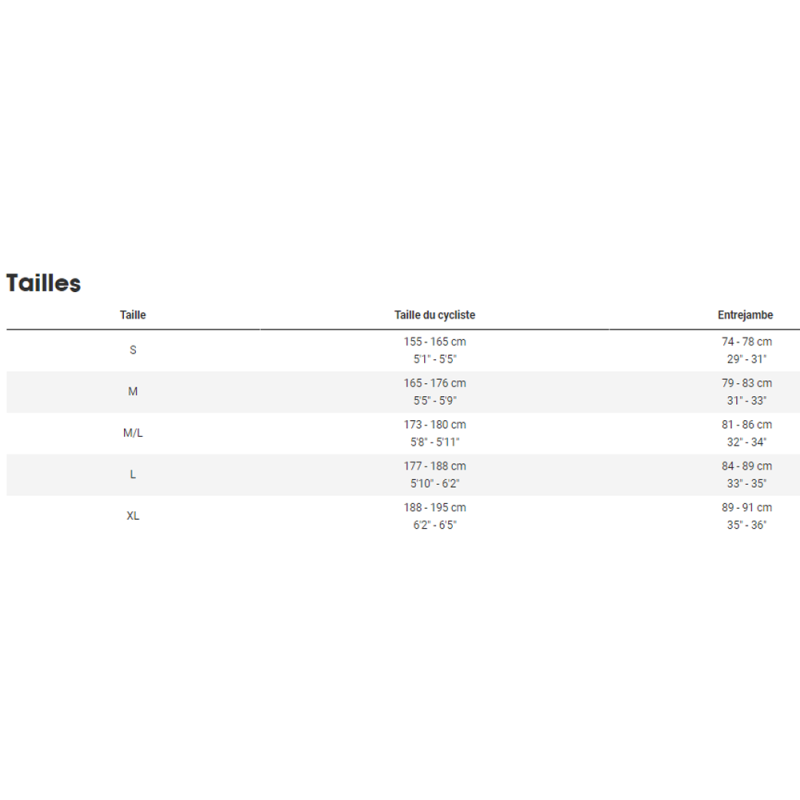This screenshot has width=800, height=800.
Task: Click the 74 - 78 cm inseam value
Action: [x=746, y=342]
